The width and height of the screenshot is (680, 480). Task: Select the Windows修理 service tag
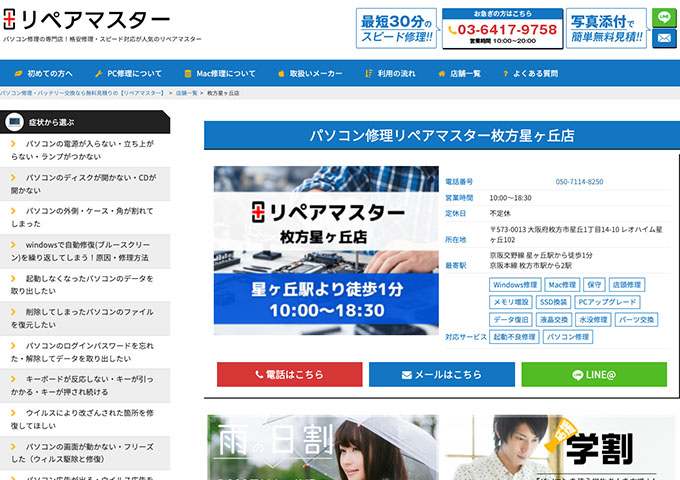pos(515,285)
